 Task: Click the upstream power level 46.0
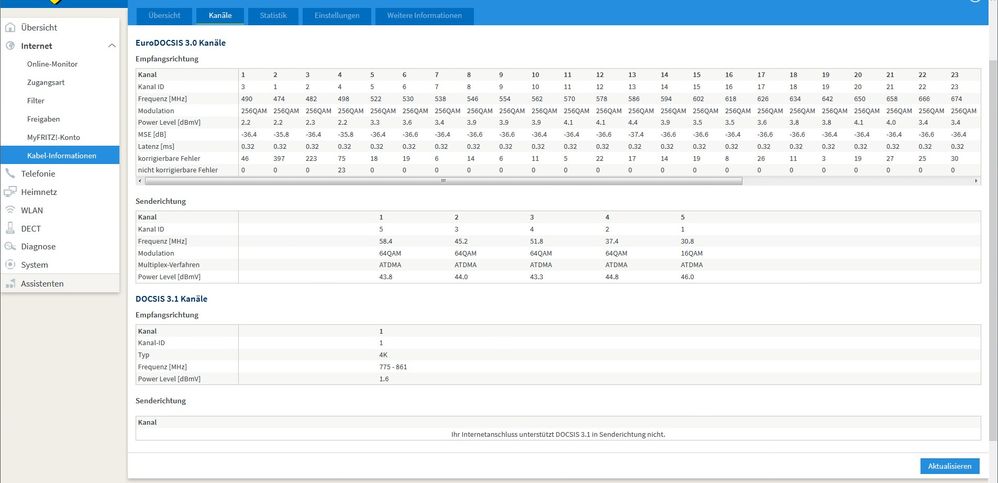pyautogui.click(x=687, y=277)
